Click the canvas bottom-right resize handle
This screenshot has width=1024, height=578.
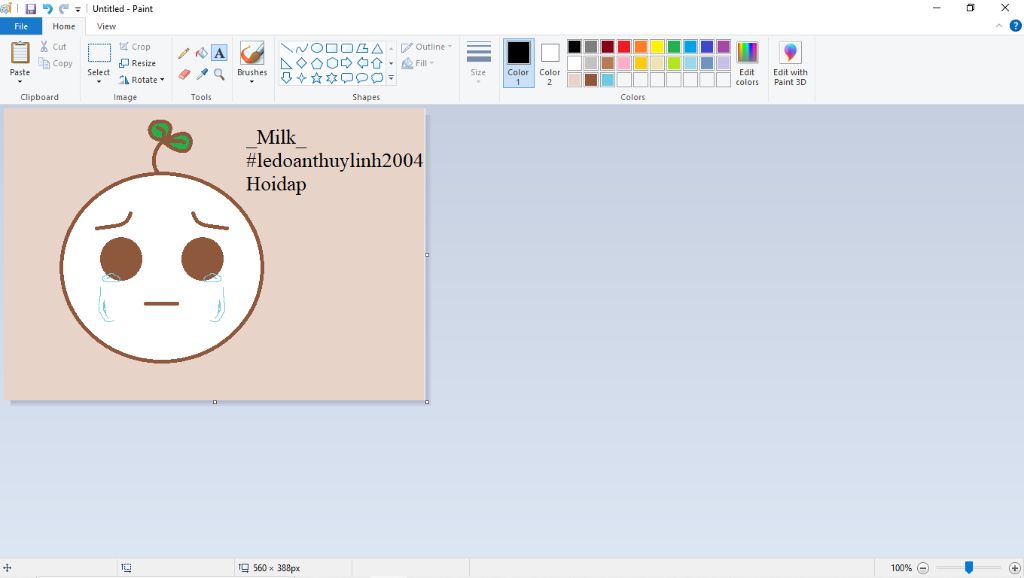(x=427, y=402)
